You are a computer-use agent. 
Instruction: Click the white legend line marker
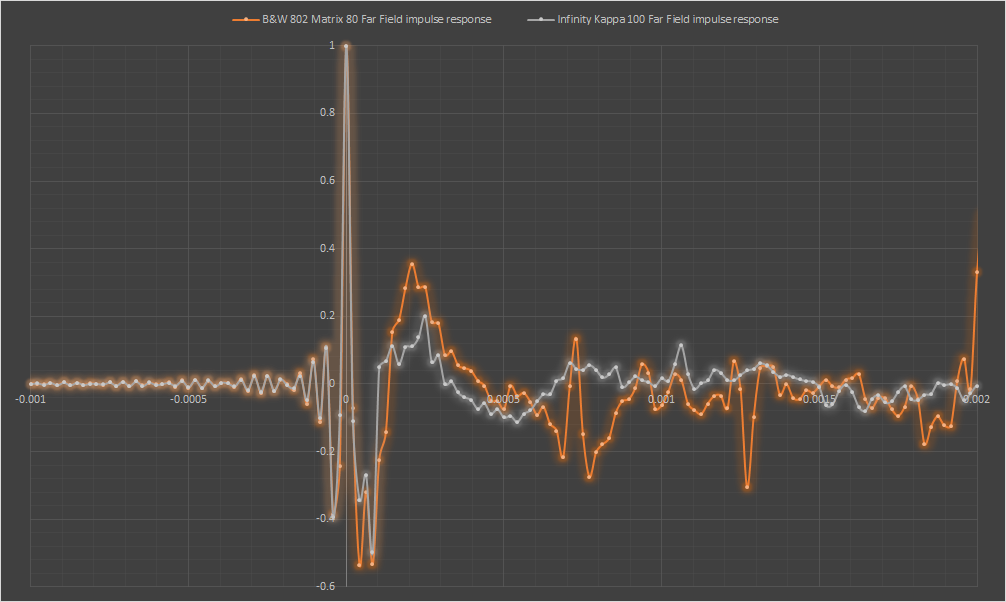pos(541,20)
